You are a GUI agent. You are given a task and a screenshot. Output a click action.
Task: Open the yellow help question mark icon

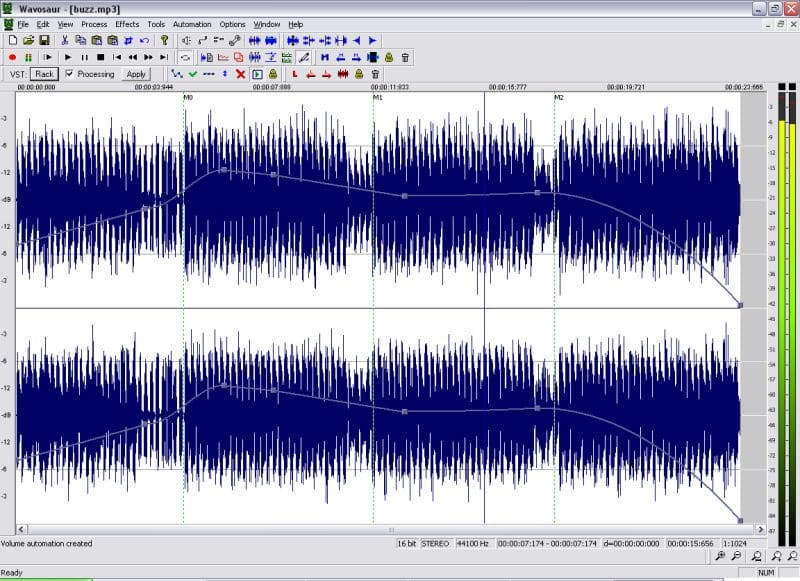point(164,40)
